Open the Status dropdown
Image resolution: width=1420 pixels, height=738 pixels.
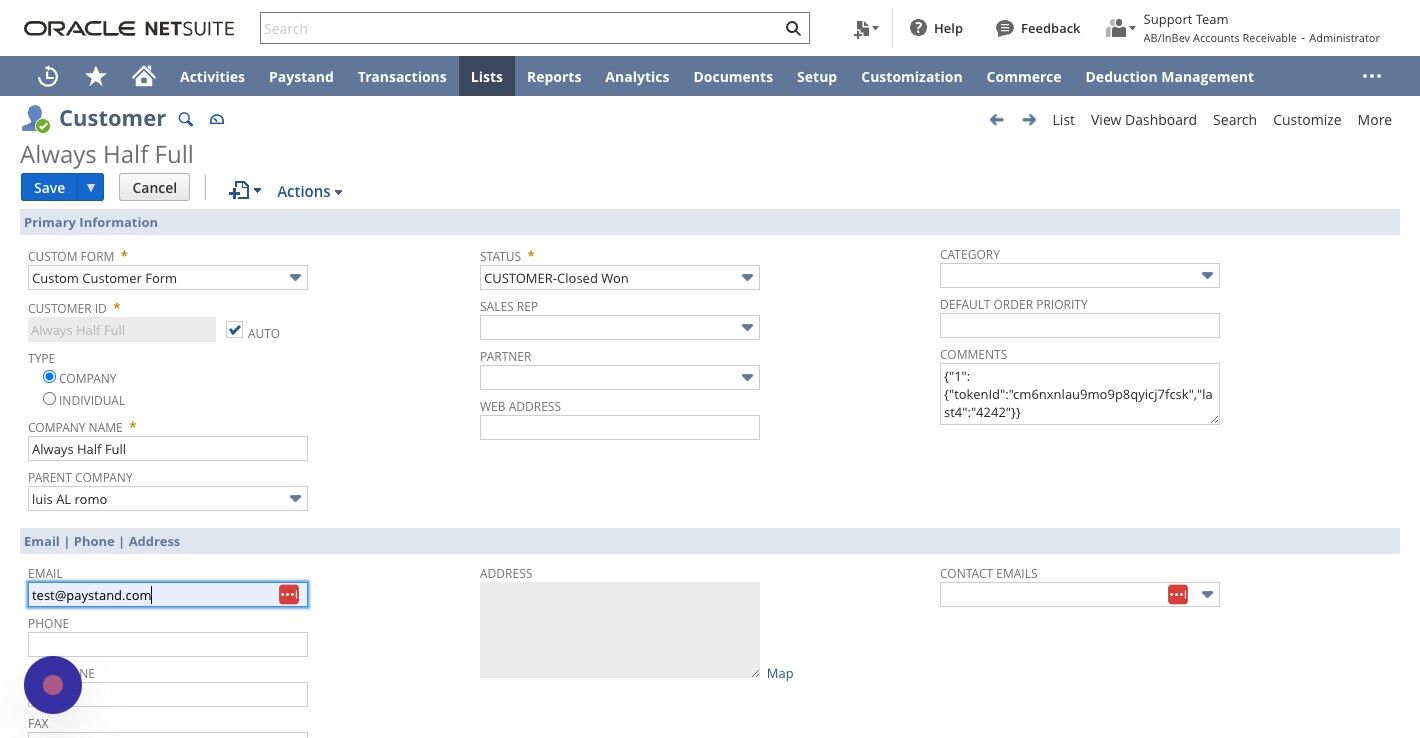click(747, 278)
